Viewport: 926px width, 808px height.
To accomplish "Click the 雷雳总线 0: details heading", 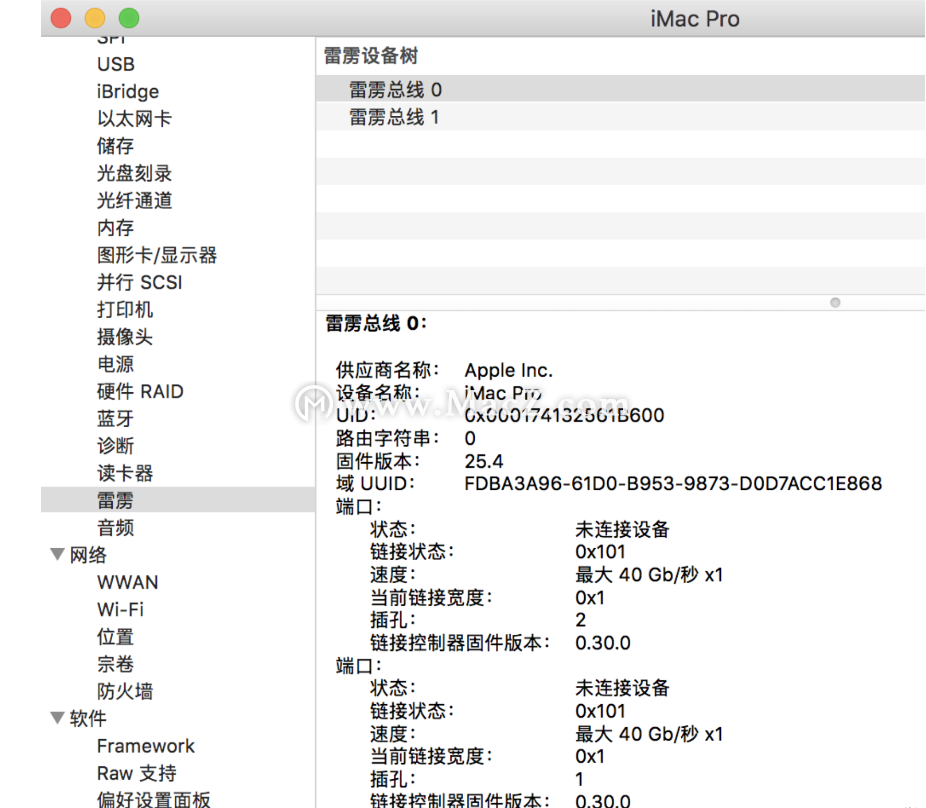I will point(376,323).
